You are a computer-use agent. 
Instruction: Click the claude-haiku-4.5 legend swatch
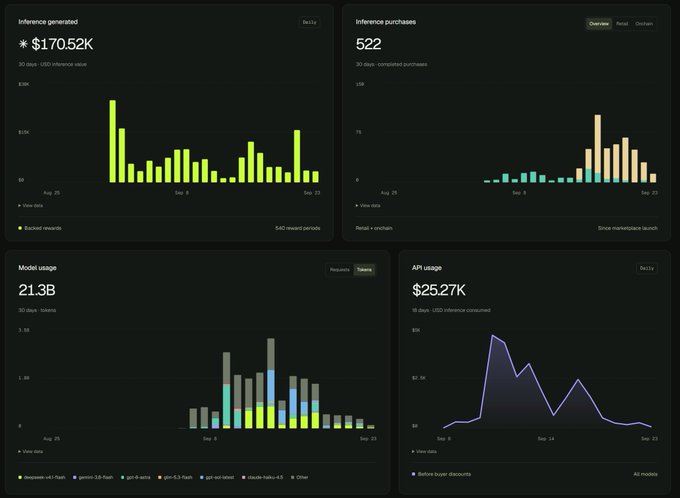[244, 477]
